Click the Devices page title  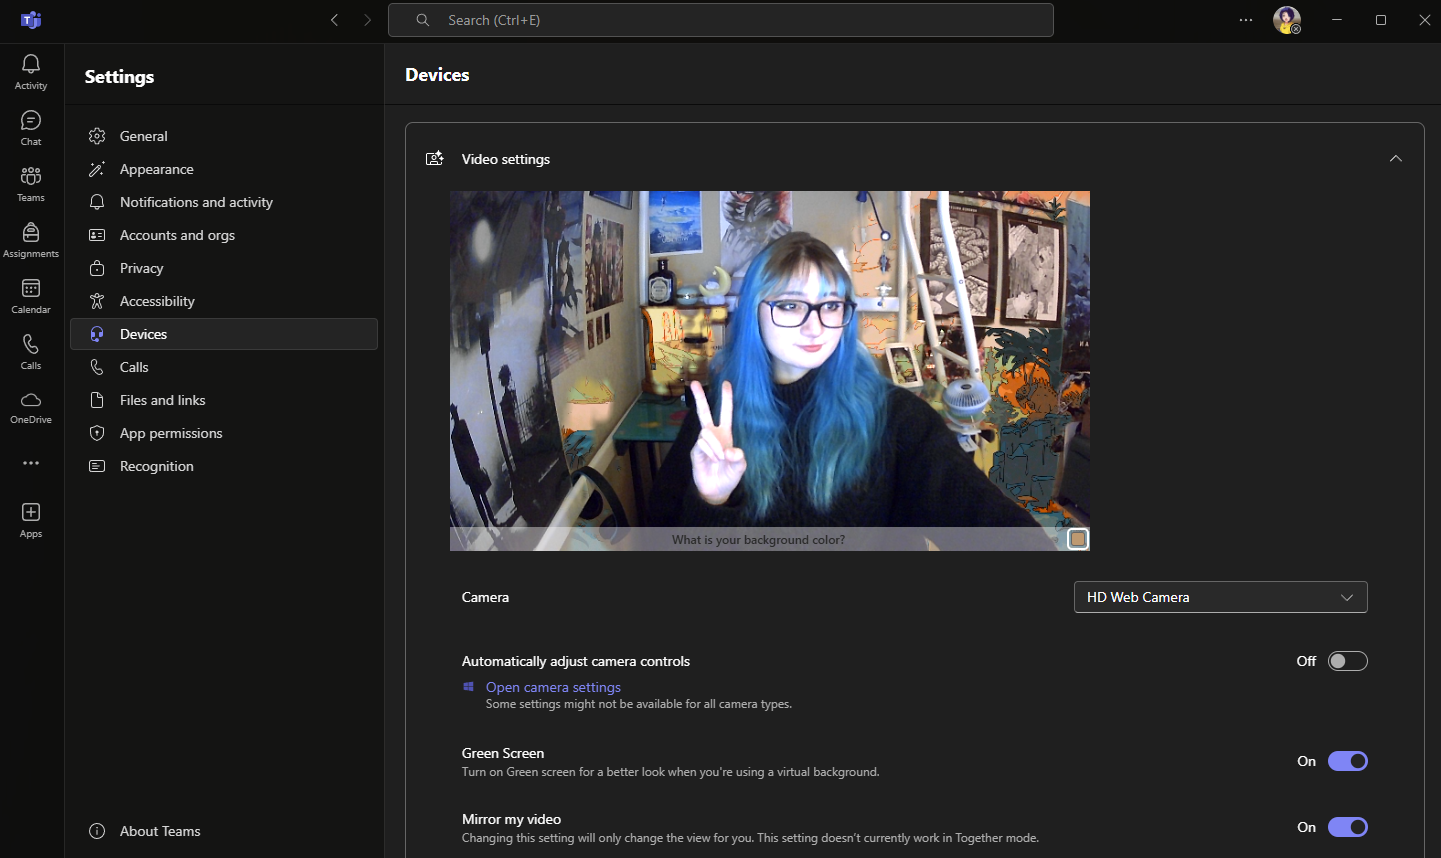click(x=437, y=75)
